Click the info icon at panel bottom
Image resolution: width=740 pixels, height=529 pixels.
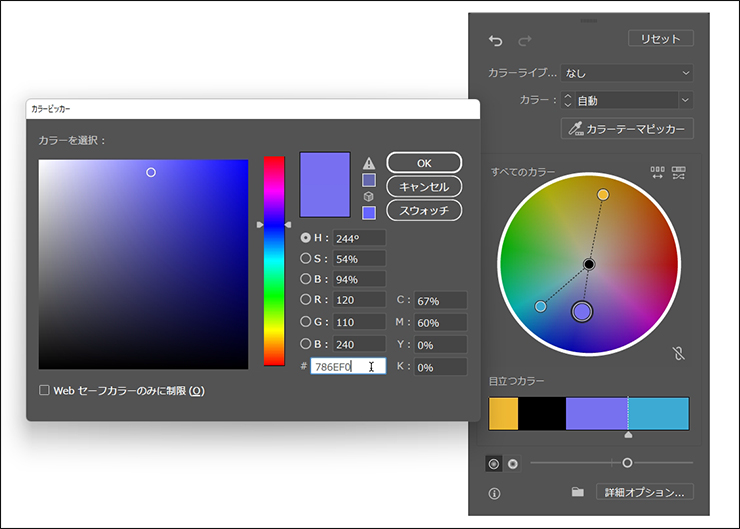(x=494, y=493)
